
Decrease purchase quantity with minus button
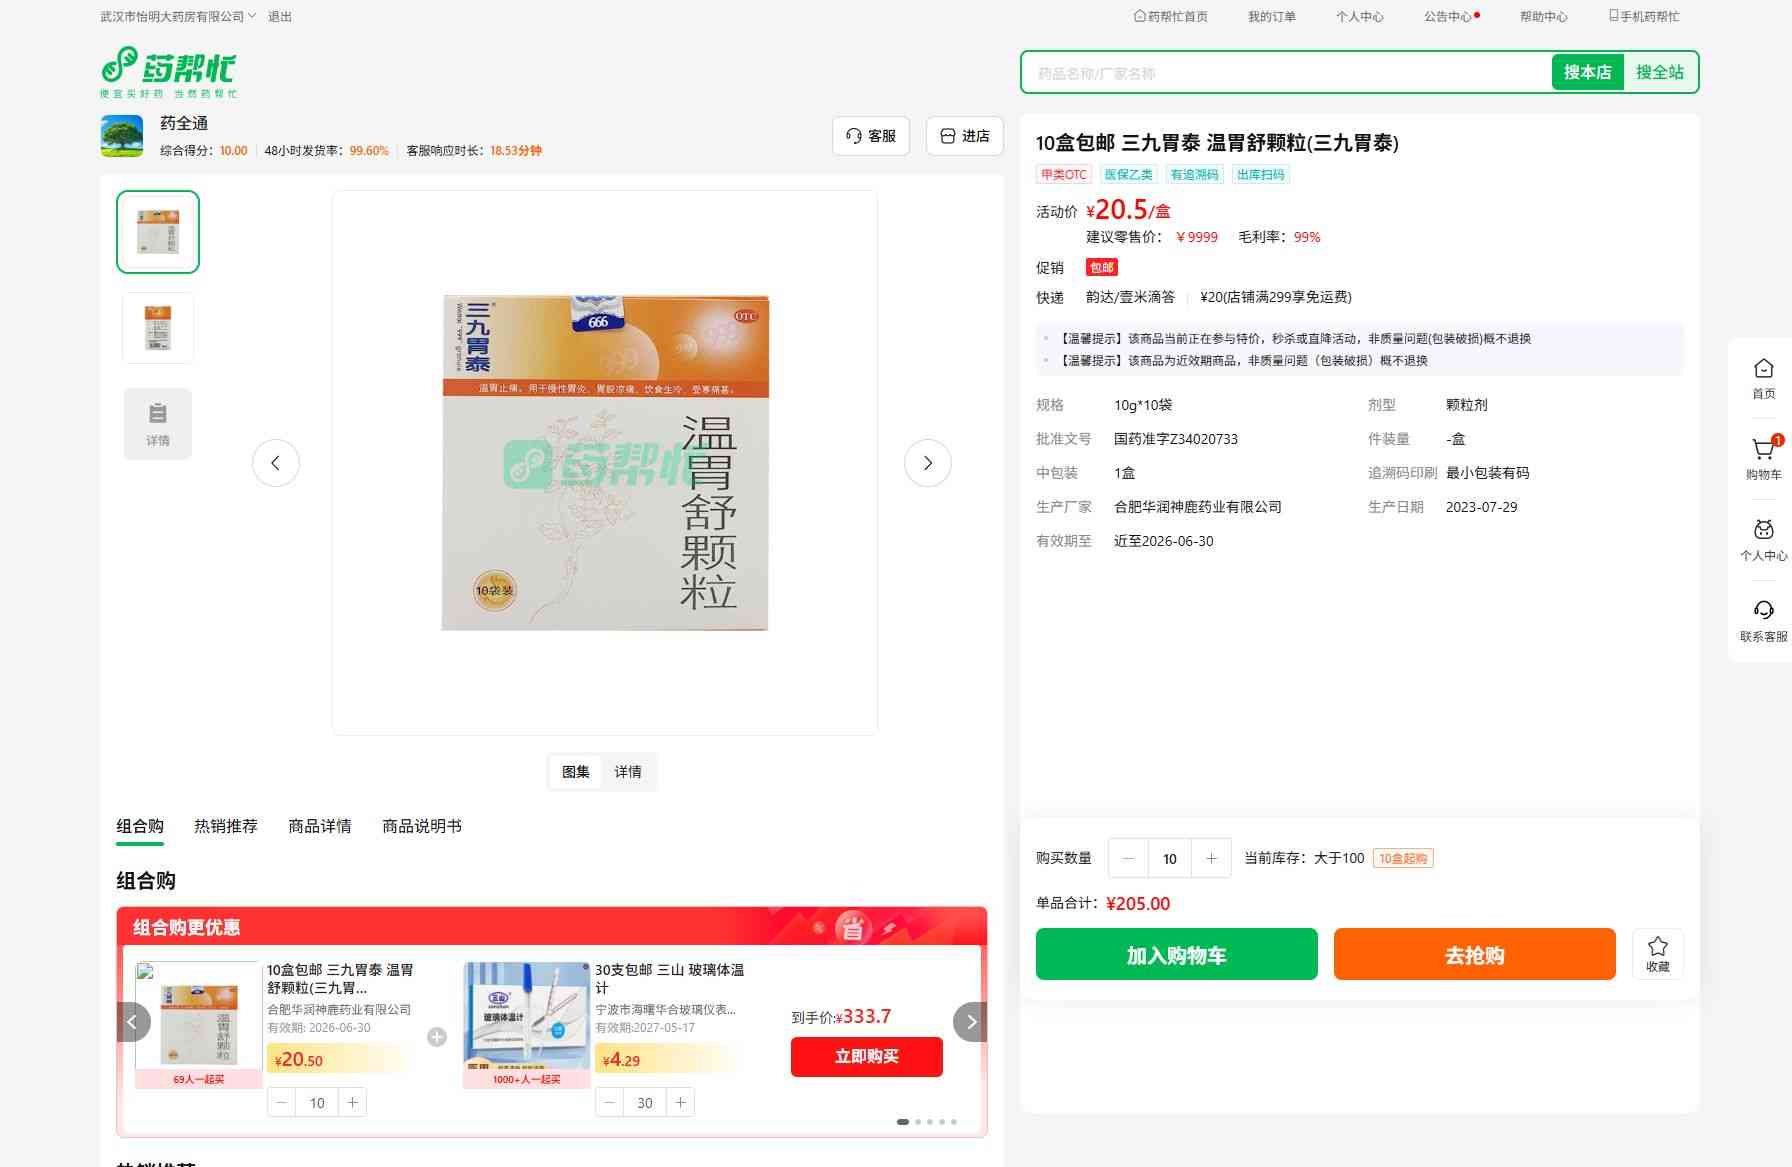pyautogui.click(x=1129, y=858)
